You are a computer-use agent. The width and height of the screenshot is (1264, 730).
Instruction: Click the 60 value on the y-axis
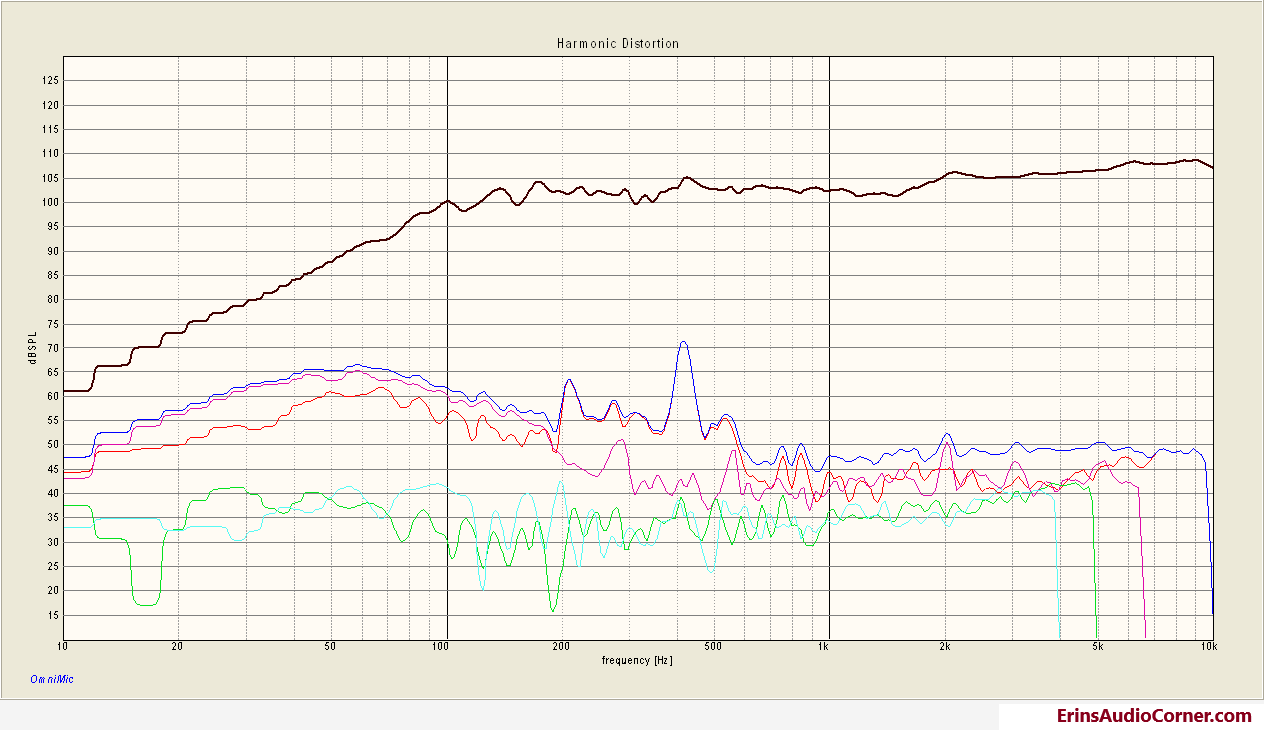coord(54,396)
